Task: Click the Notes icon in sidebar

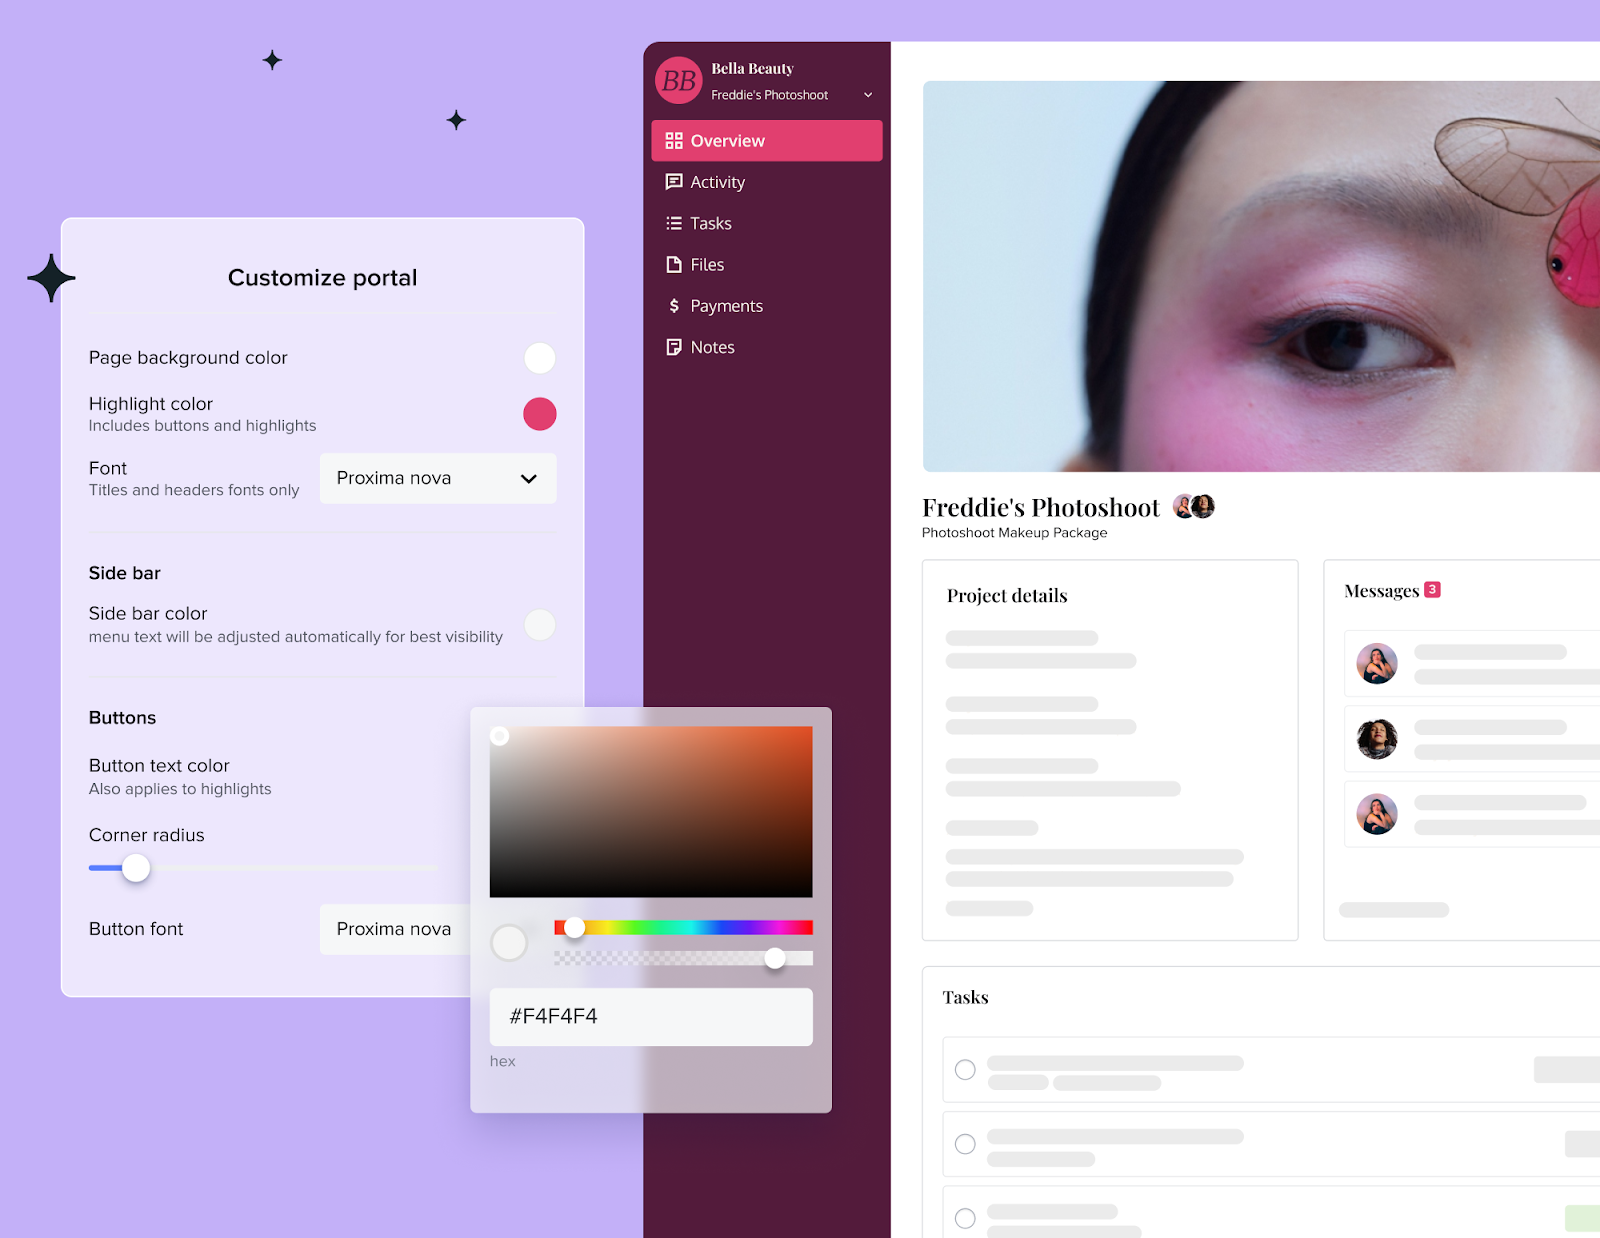Action: (674, 347)
